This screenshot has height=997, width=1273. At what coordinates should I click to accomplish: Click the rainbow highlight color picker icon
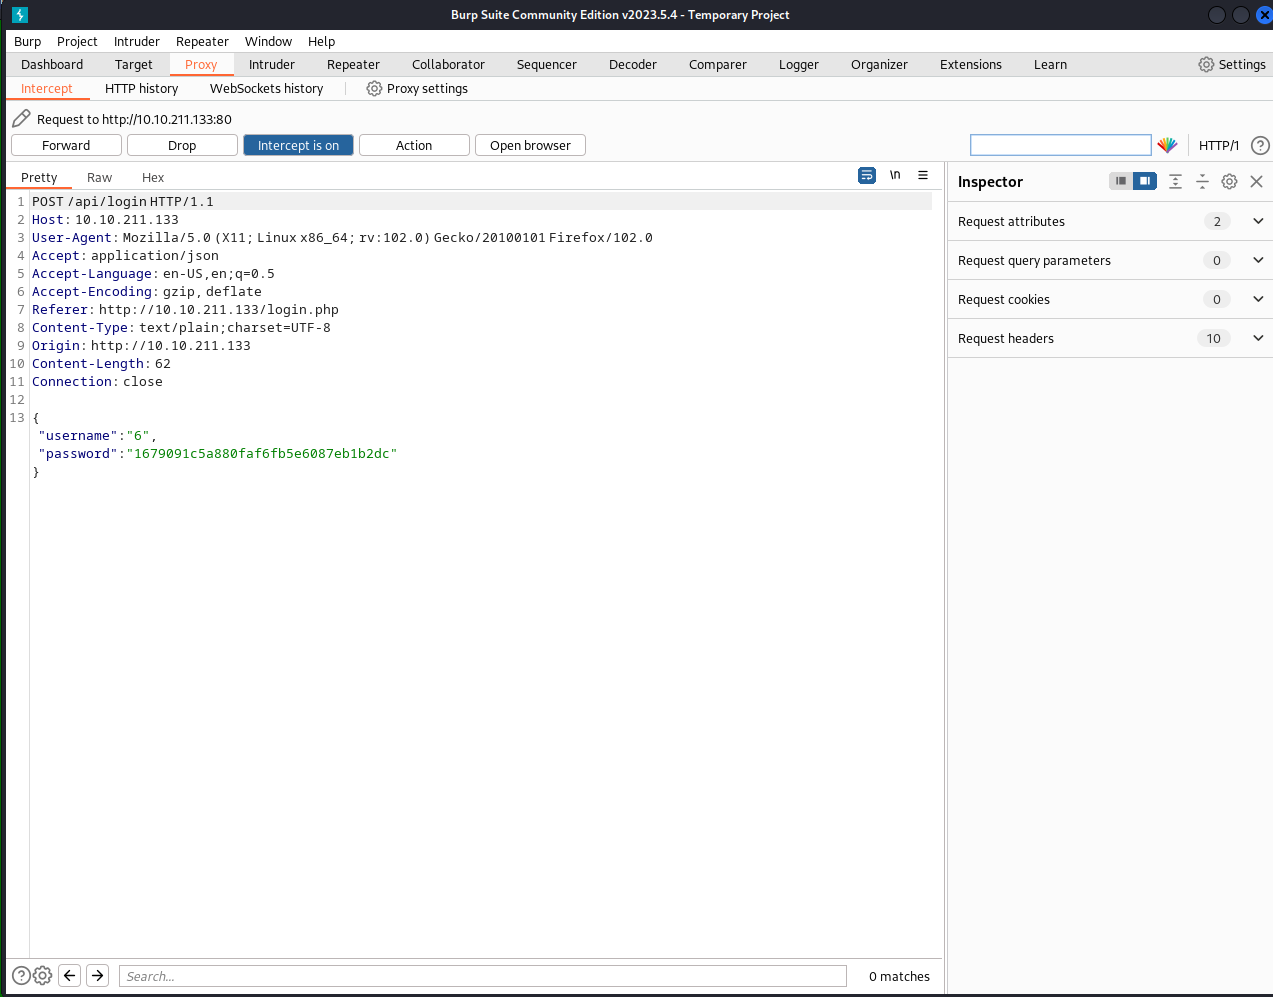tap(1167, 145)
